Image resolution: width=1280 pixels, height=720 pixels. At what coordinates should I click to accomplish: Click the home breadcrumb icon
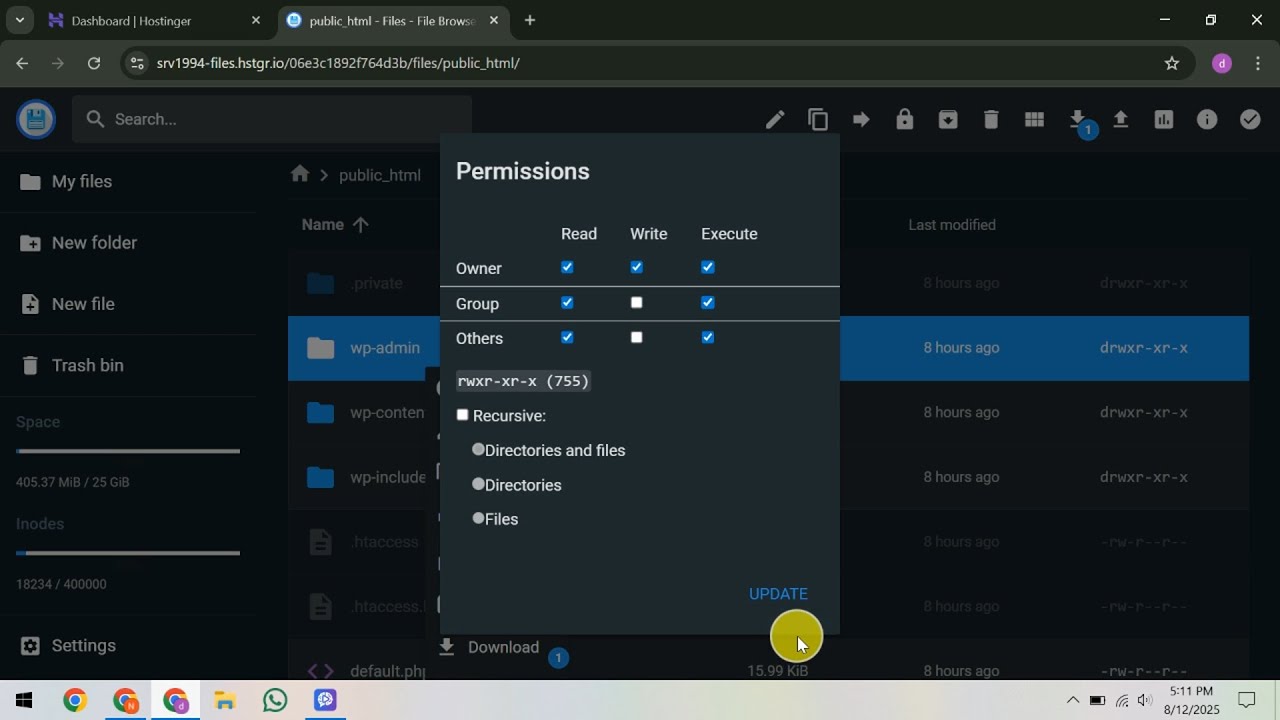pos(300,174)
